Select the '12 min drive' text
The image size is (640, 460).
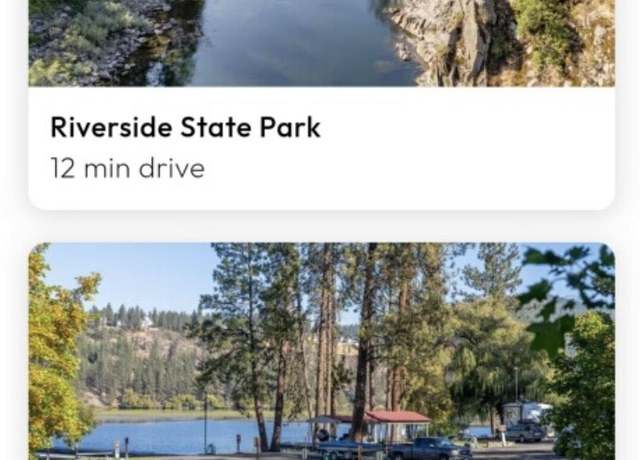click(127, 168)
